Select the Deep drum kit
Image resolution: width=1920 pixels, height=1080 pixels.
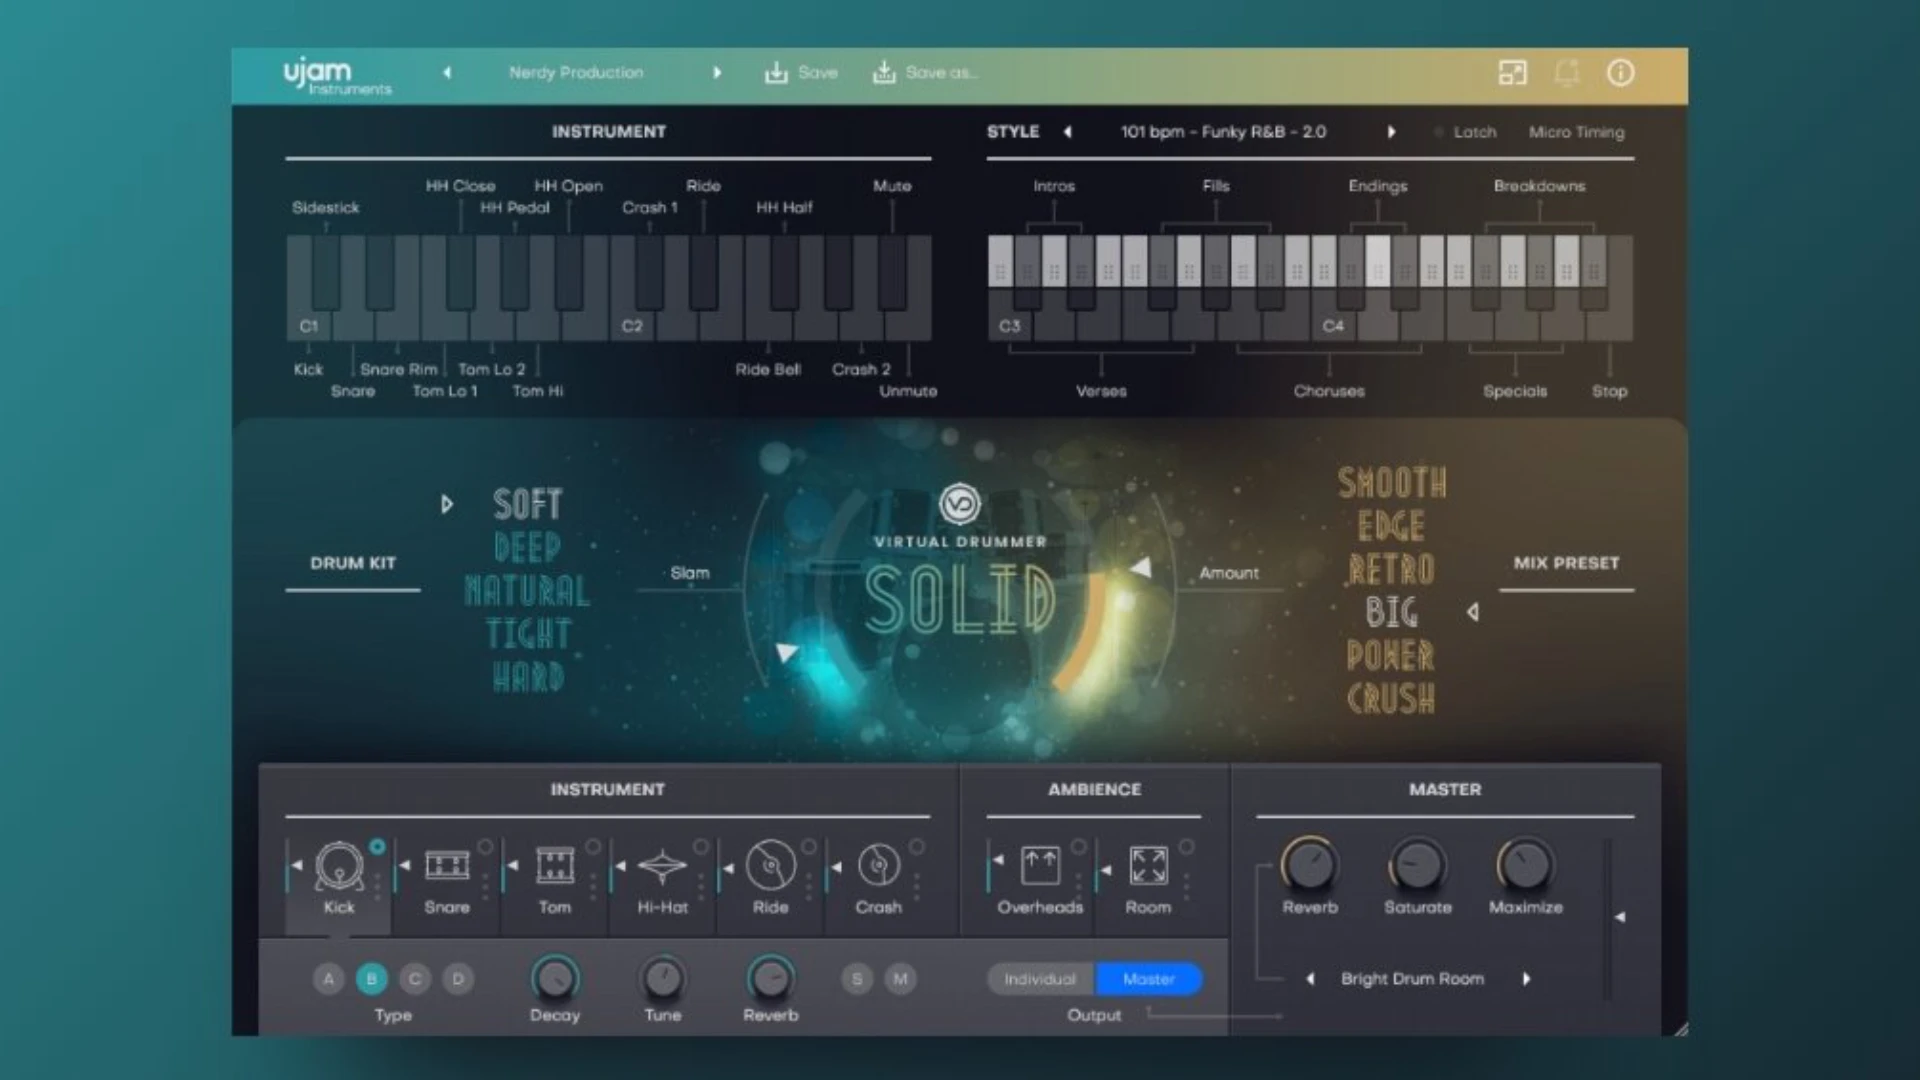pos(527,547)
